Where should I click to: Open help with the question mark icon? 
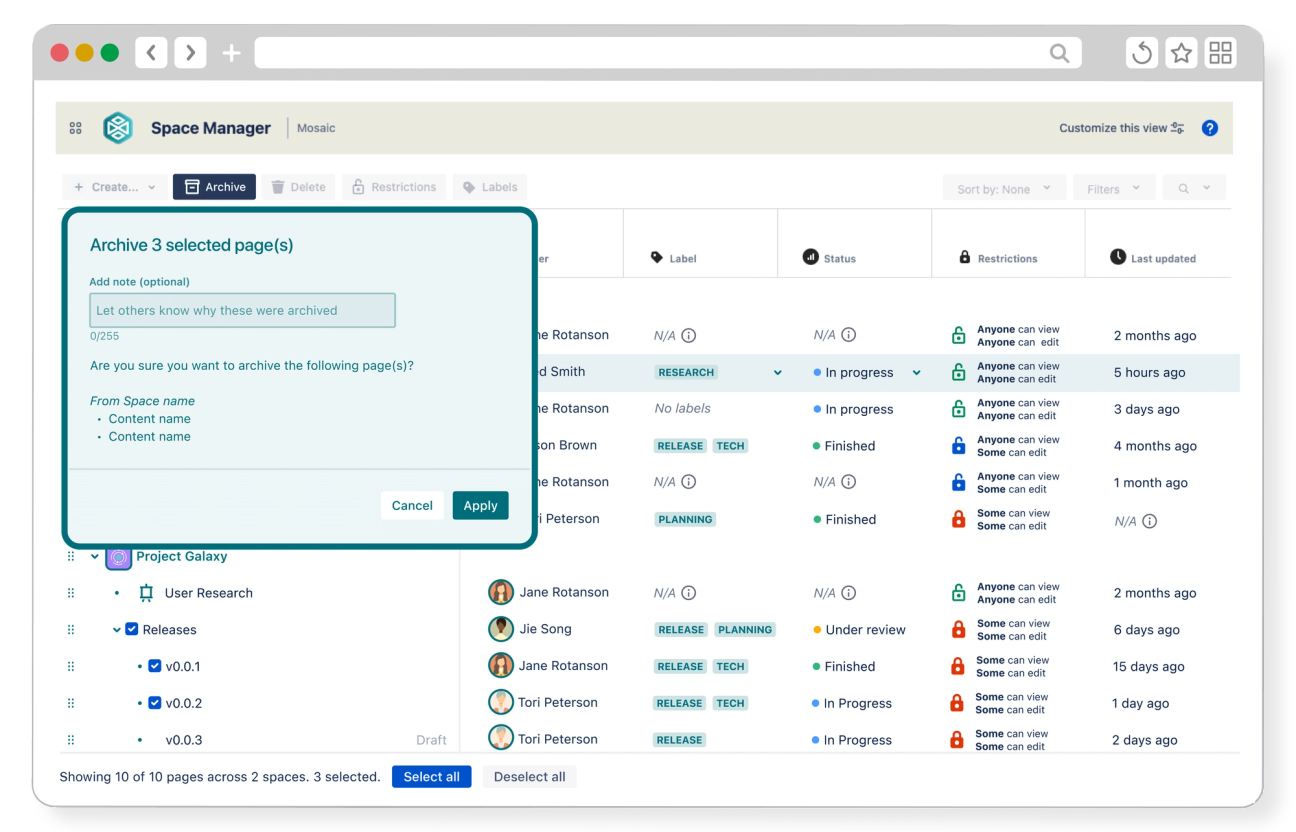click(1210, 128)
